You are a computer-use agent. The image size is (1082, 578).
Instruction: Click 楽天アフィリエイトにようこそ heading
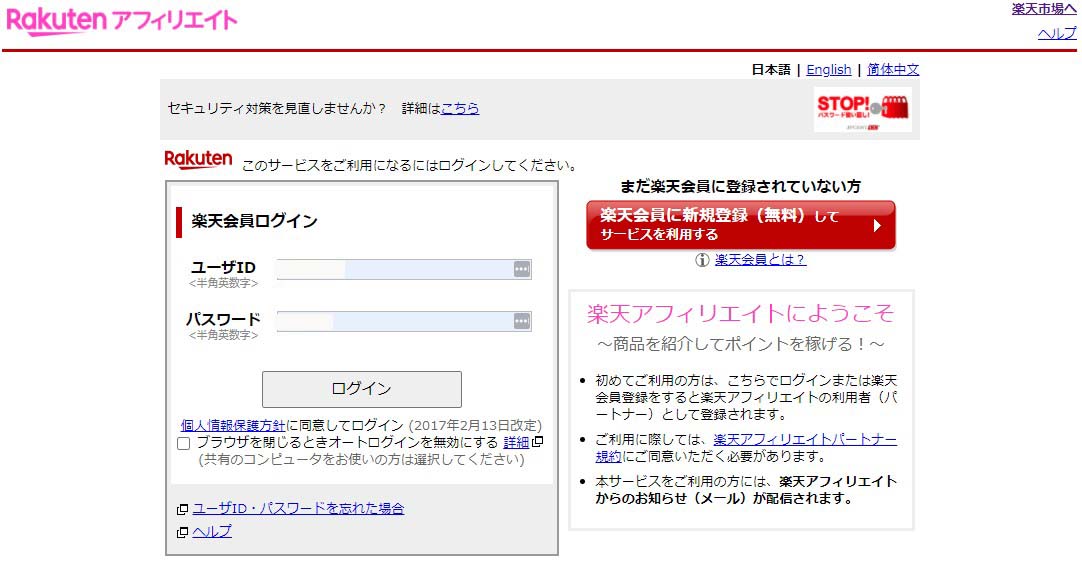pyautogui.click(x=740, y=314)
